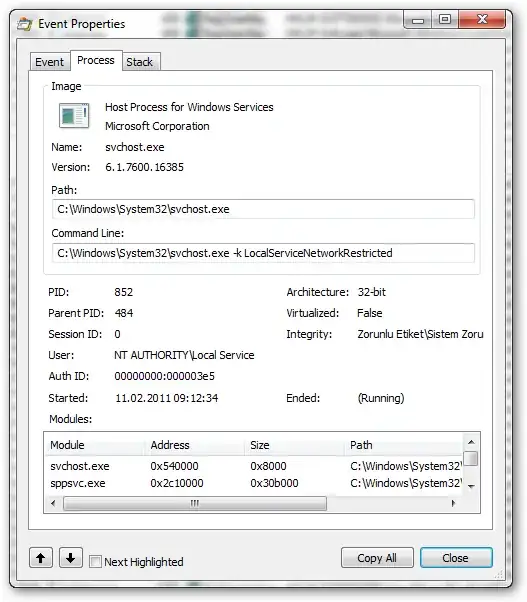Enable the Next Highlighted checkbox
The width and height of the screenshot is (527, 602).
click(x=95, y=562)
